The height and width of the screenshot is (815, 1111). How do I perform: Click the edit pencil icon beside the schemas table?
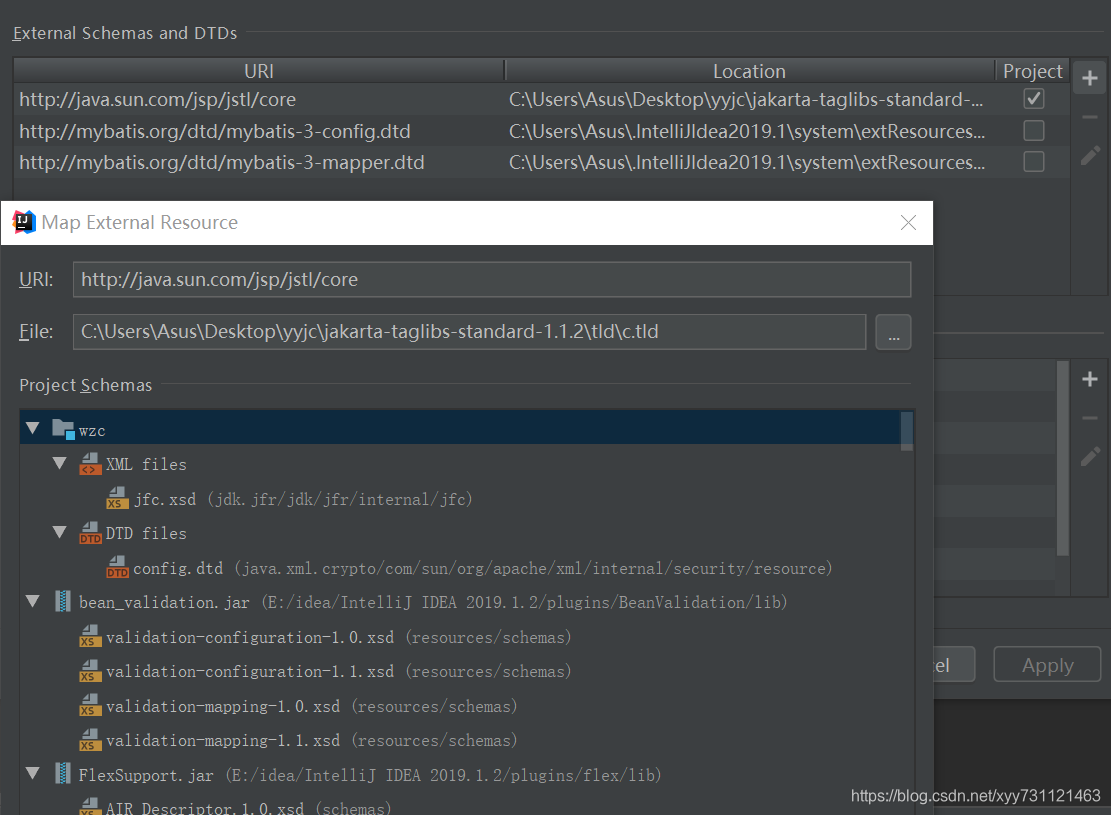click(x=1089, y=155)
